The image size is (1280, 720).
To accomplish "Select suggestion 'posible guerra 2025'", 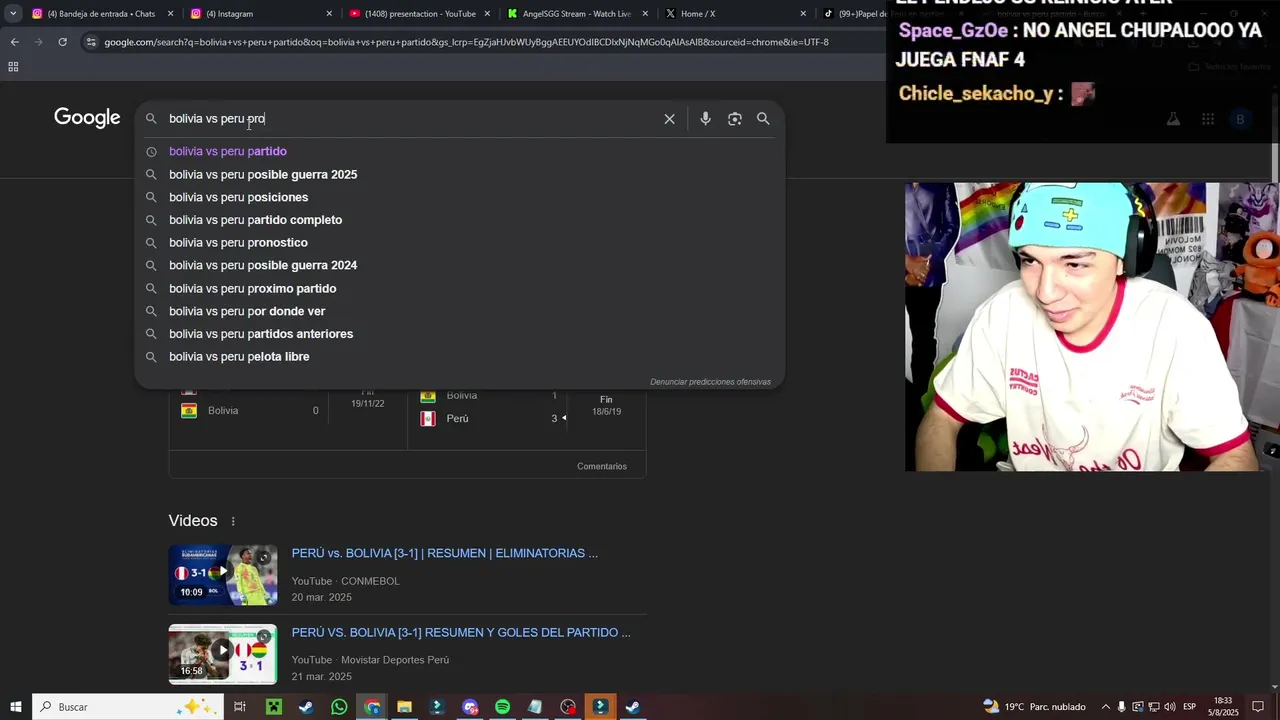I will tap(459, 175).
